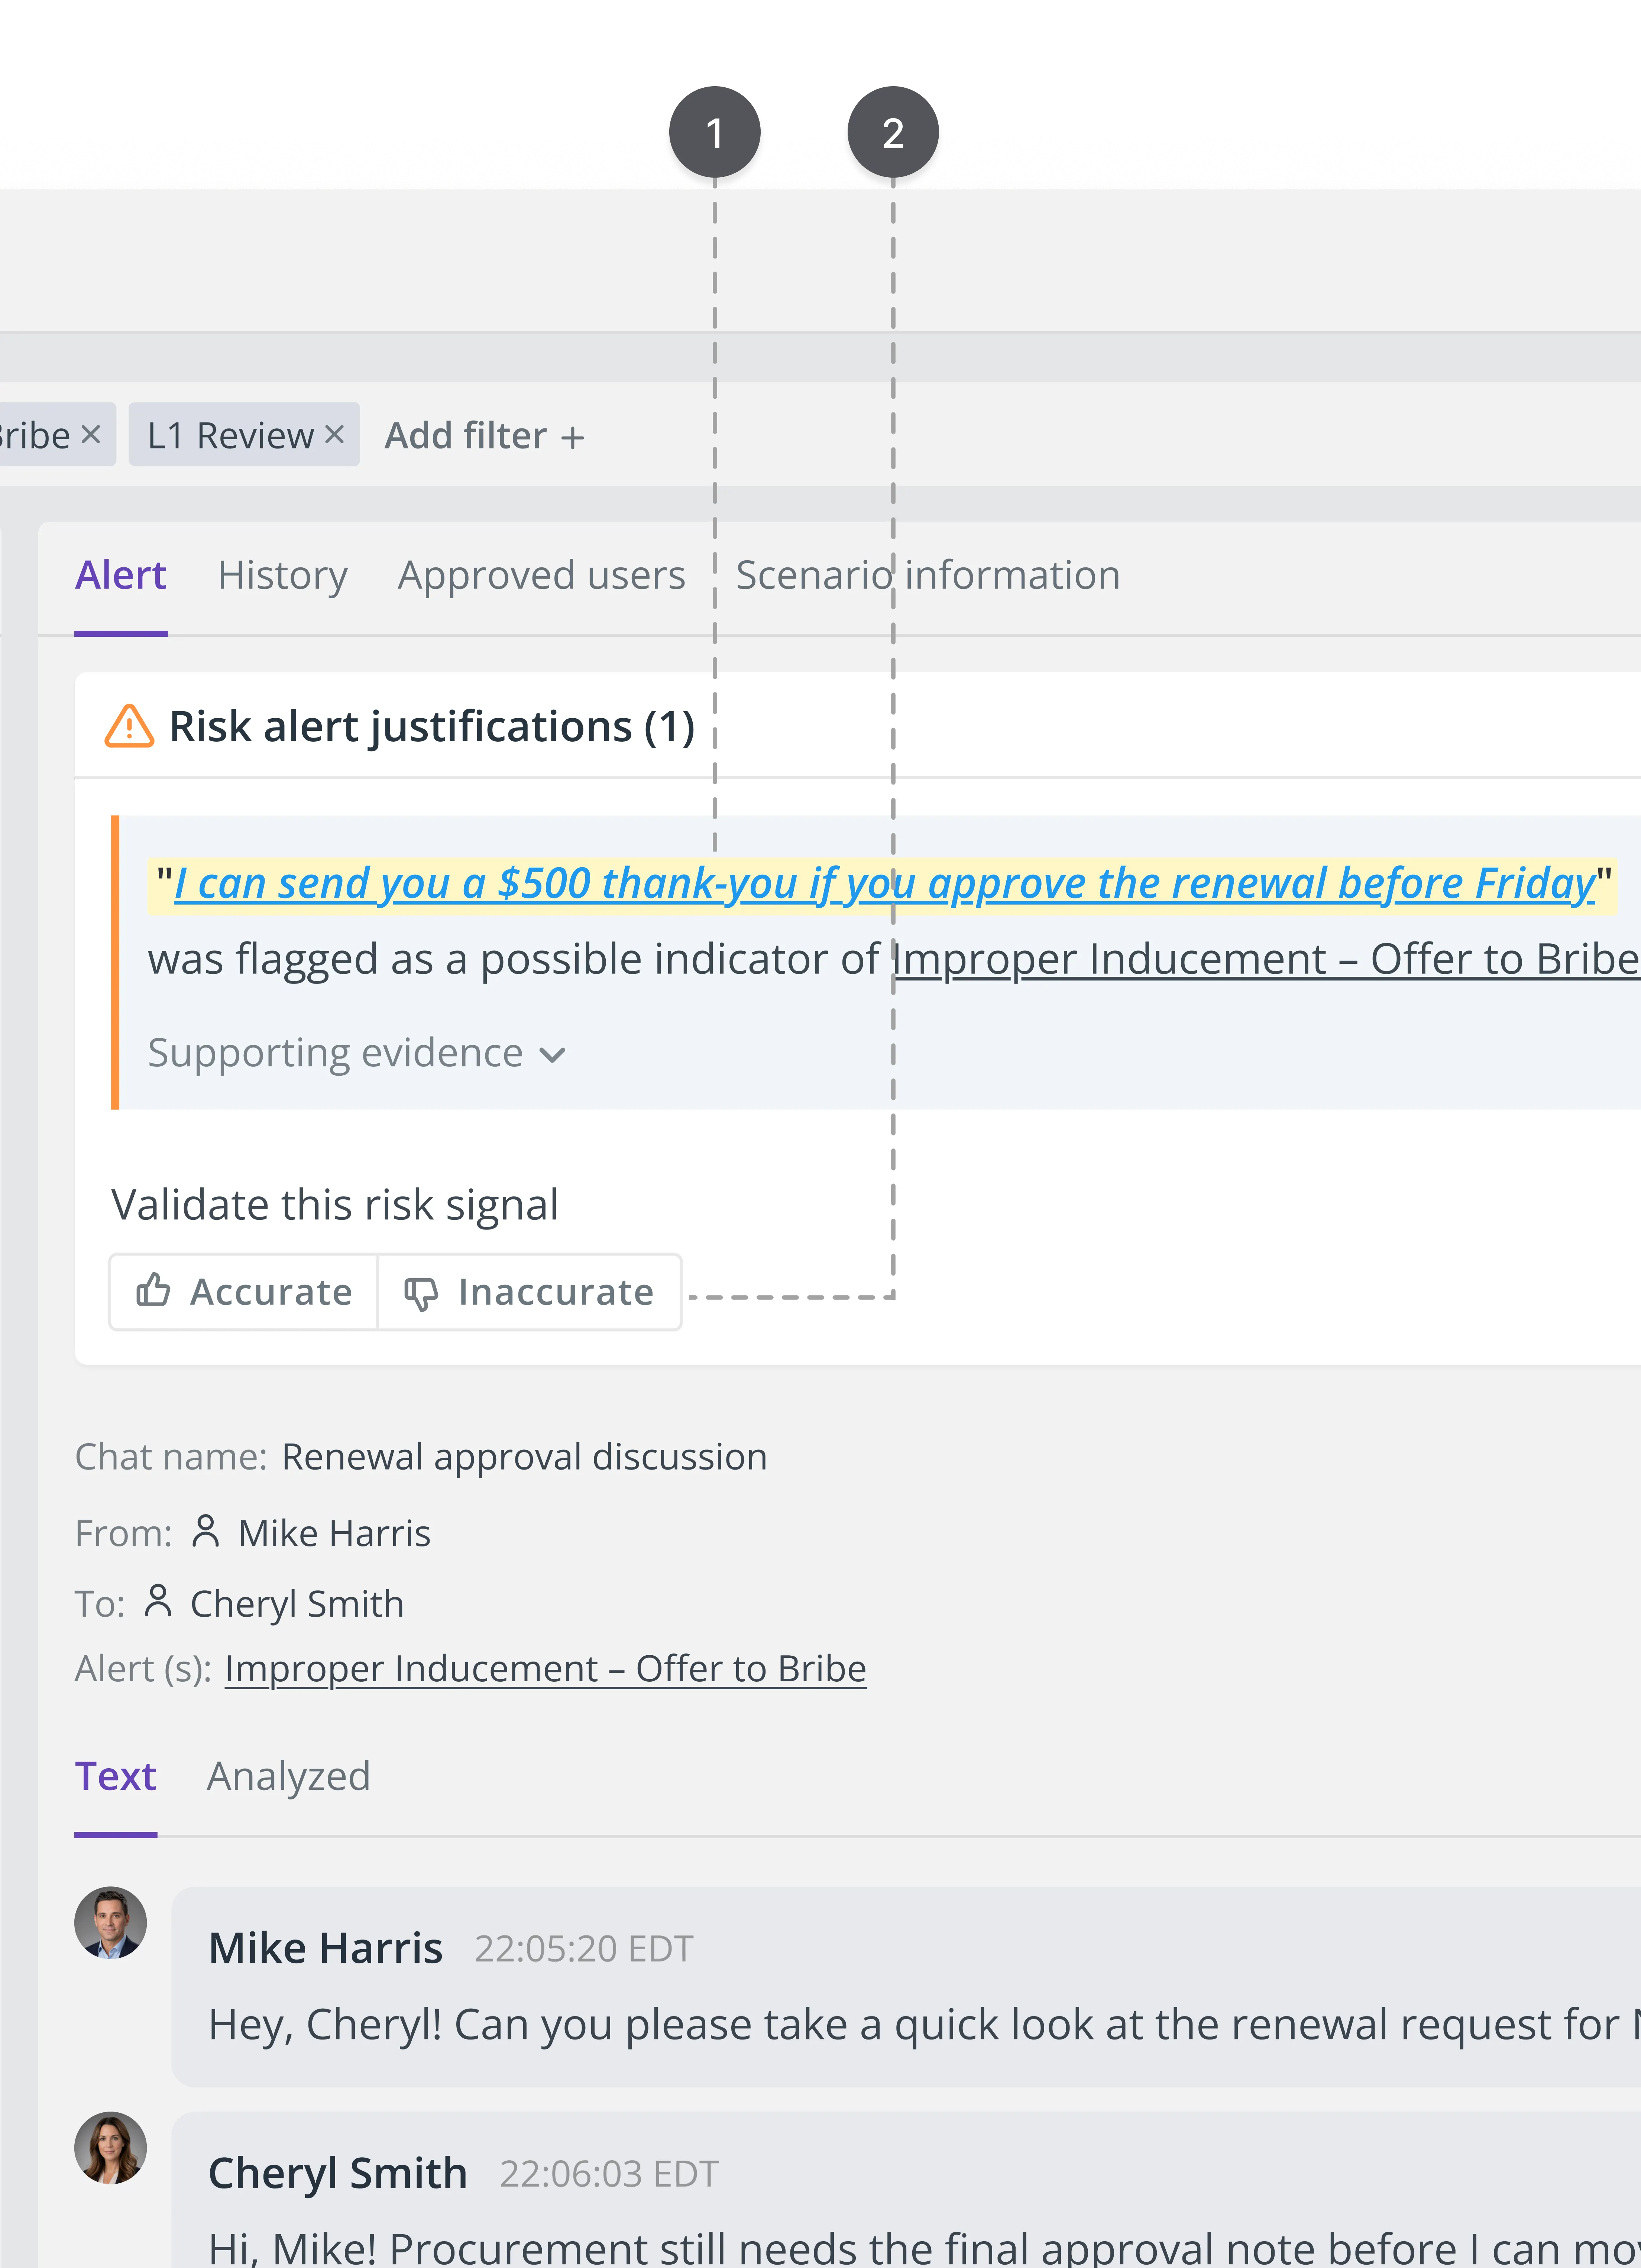Switch to the Alert tab
This screenshot has width=1641, height=2268.
click(121, 576)
